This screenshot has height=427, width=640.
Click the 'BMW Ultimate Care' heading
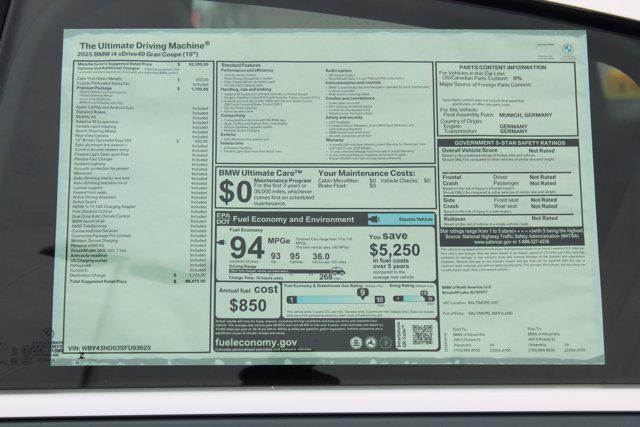[x=260, y=173]
